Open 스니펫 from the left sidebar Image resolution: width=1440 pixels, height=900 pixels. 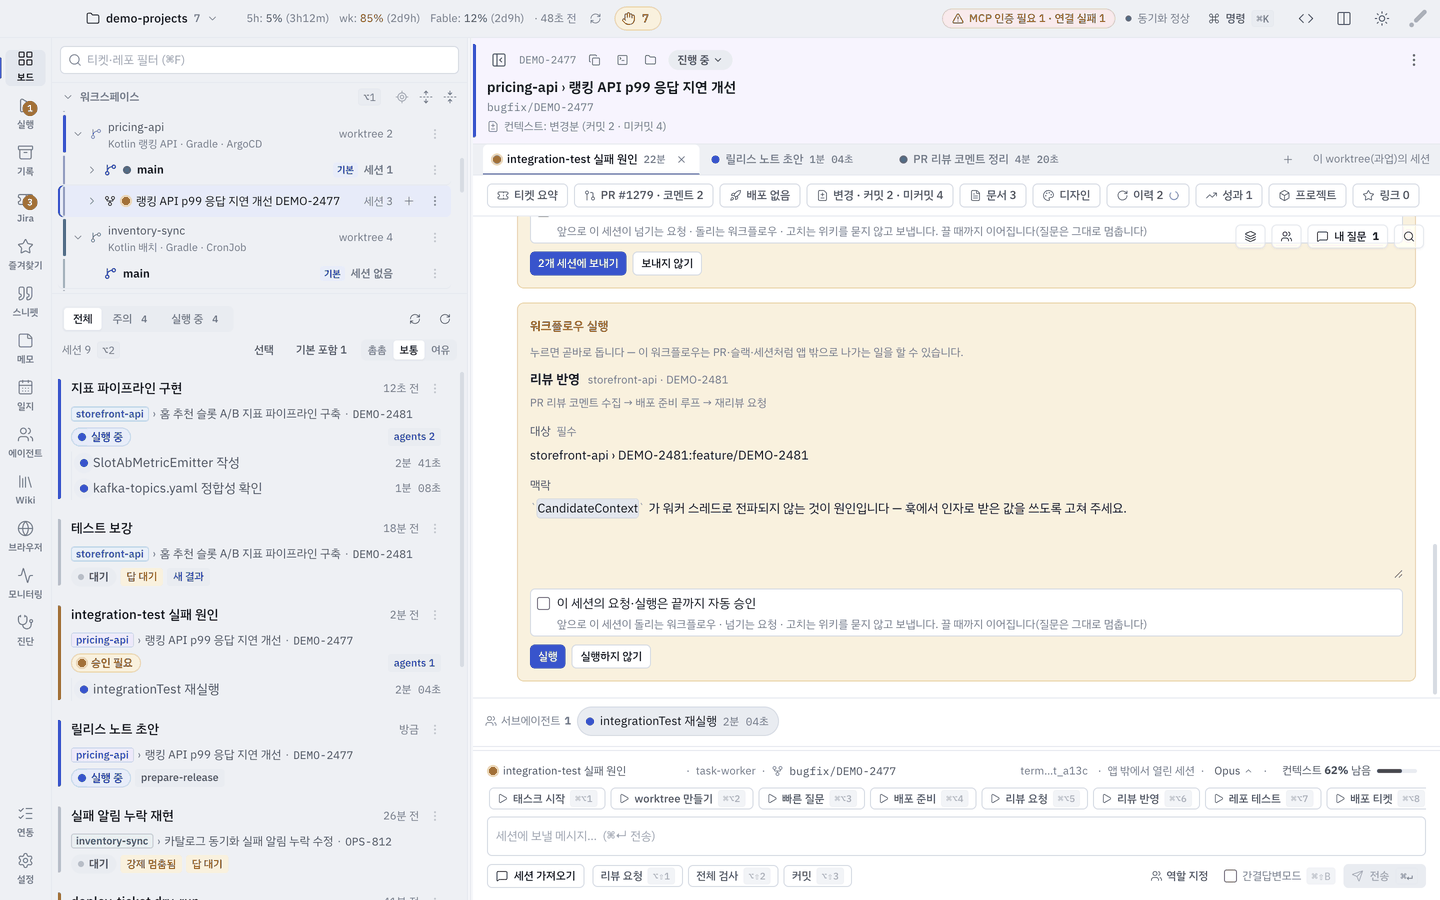coord(25,301)
